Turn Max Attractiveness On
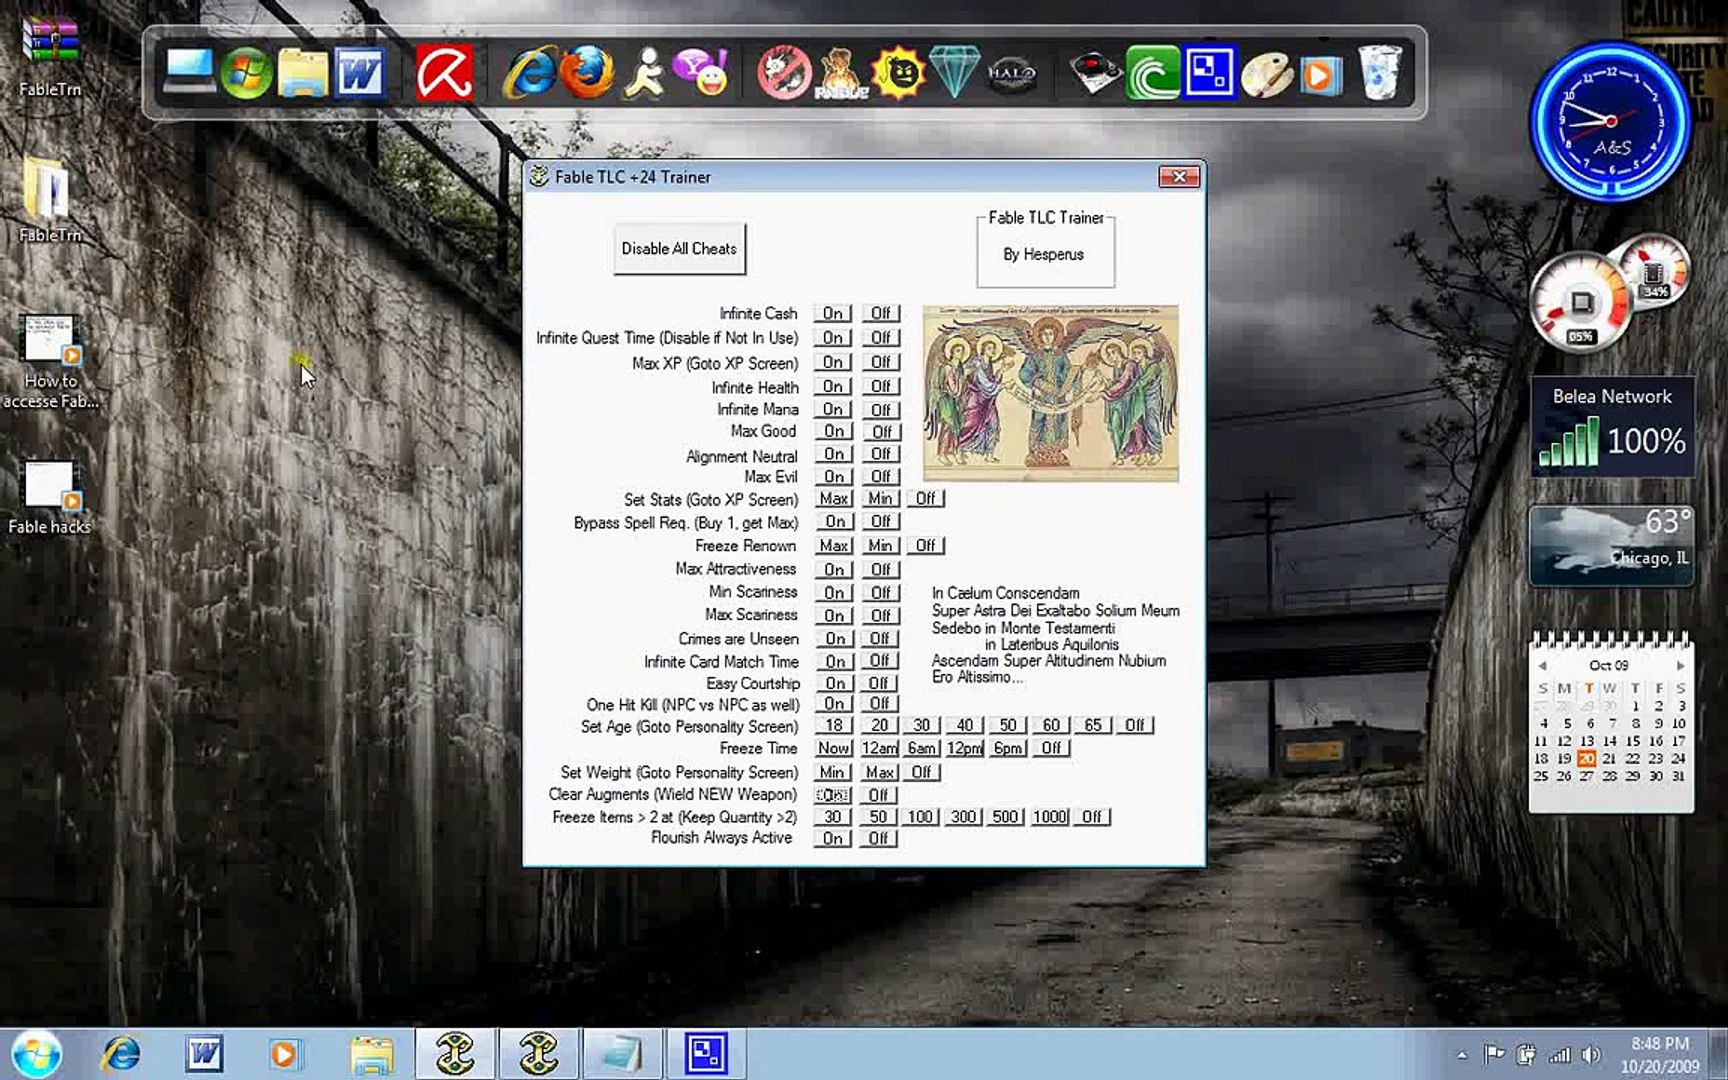This screenshot has width=1728, height=1080. coord(834,570)
